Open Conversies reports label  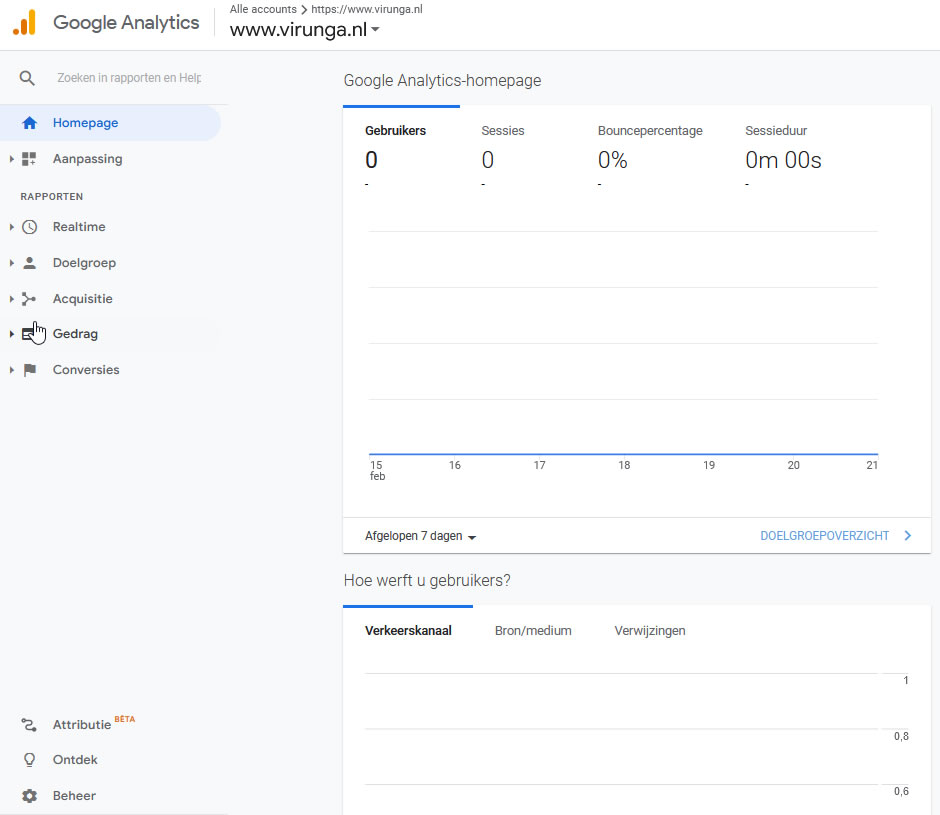(86, 370)
